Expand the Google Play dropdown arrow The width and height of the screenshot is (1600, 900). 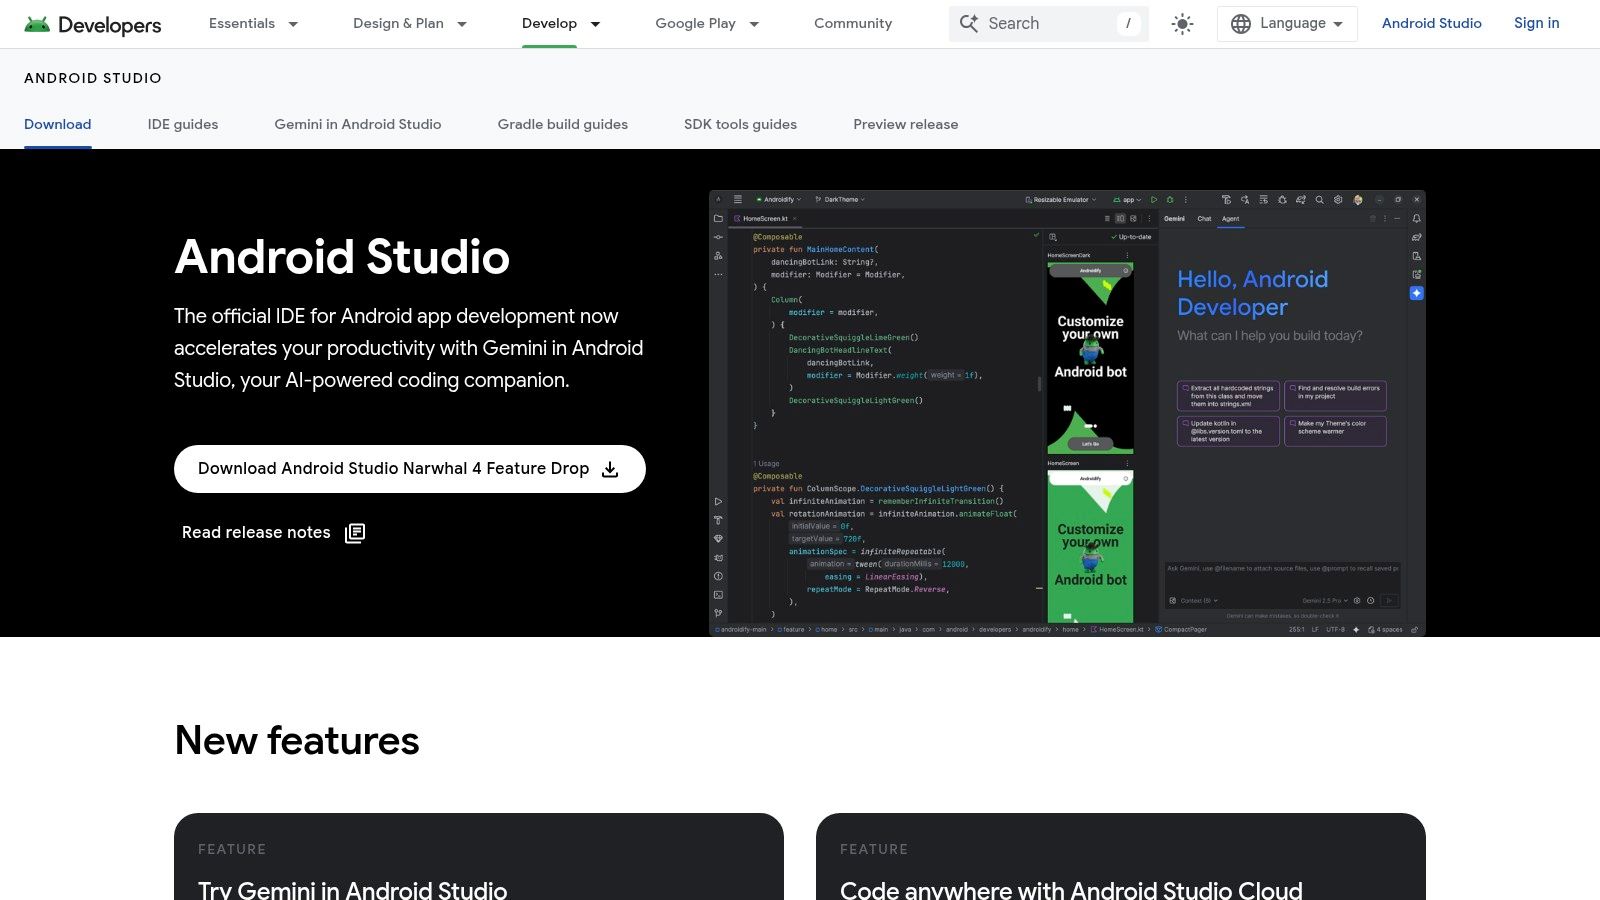(x=753, y=24)
